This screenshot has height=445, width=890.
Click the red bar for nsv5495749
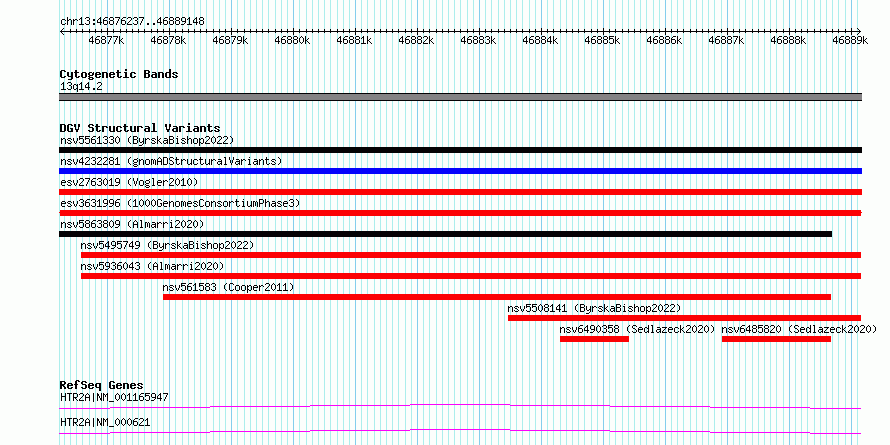point(471,255)
